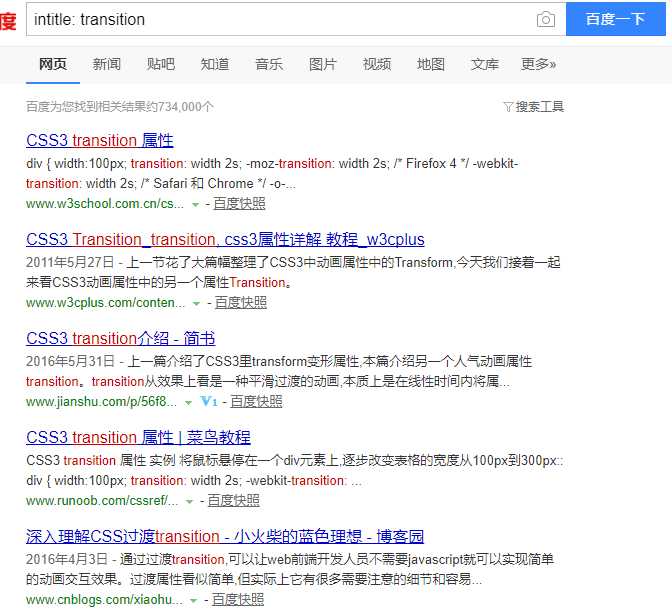Show more categories via 更多»
The height and width of the screenshot is (614, 672).
tap(538, 64)
